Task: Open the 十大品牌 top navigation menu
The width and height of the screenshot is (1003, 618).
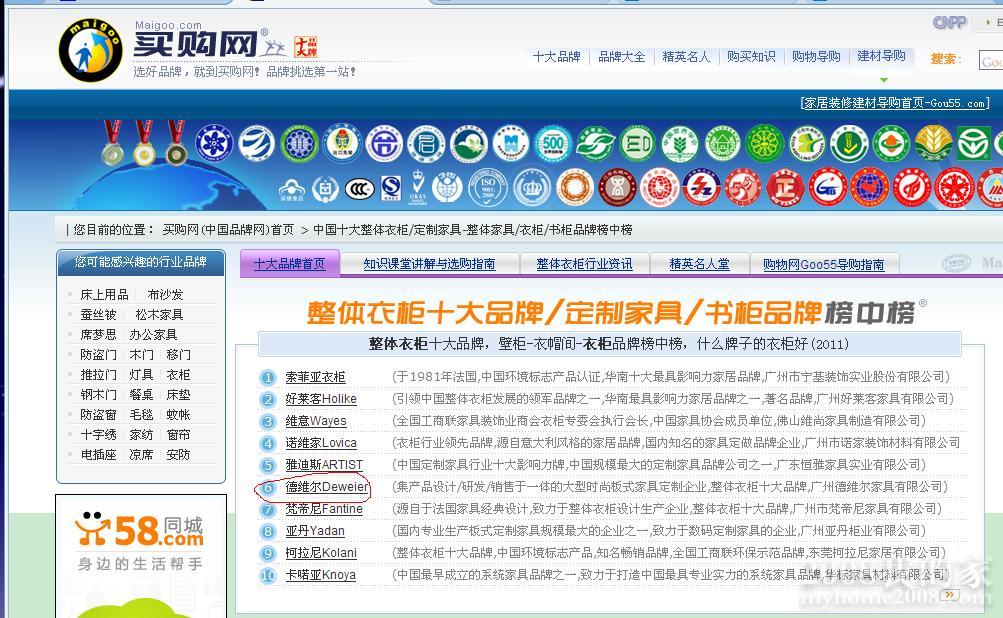Action: pos(556,57)
